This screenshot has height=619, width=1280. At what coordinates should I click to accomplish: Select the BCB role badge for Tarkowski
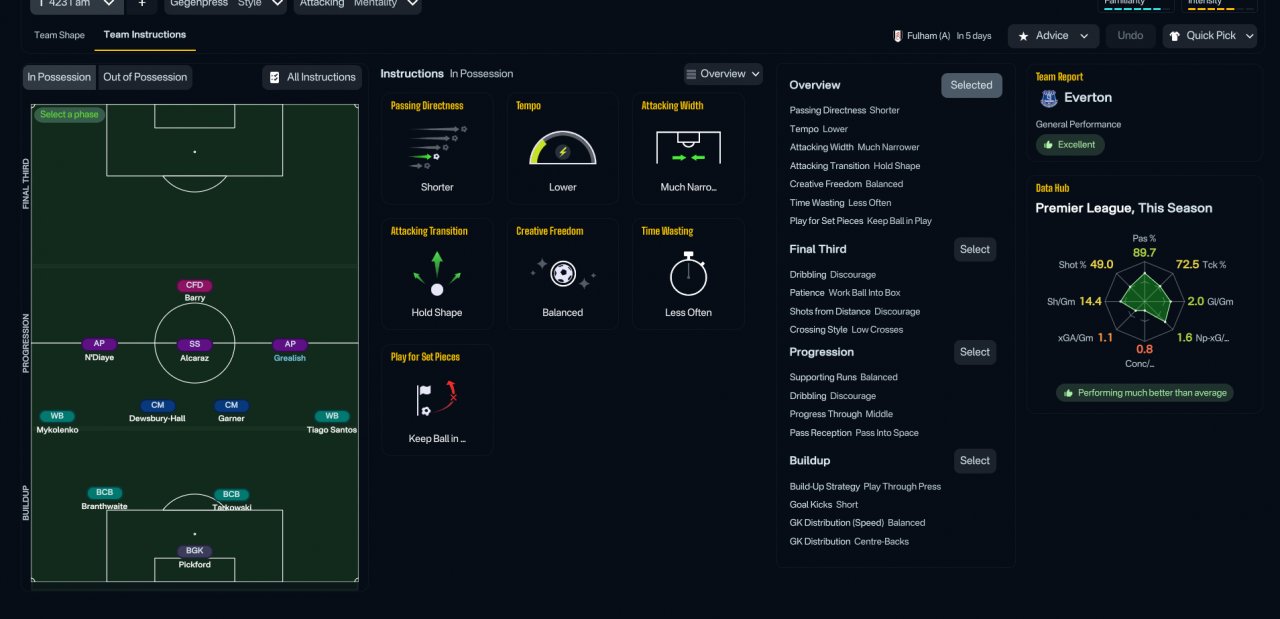(x=231, y=494)
